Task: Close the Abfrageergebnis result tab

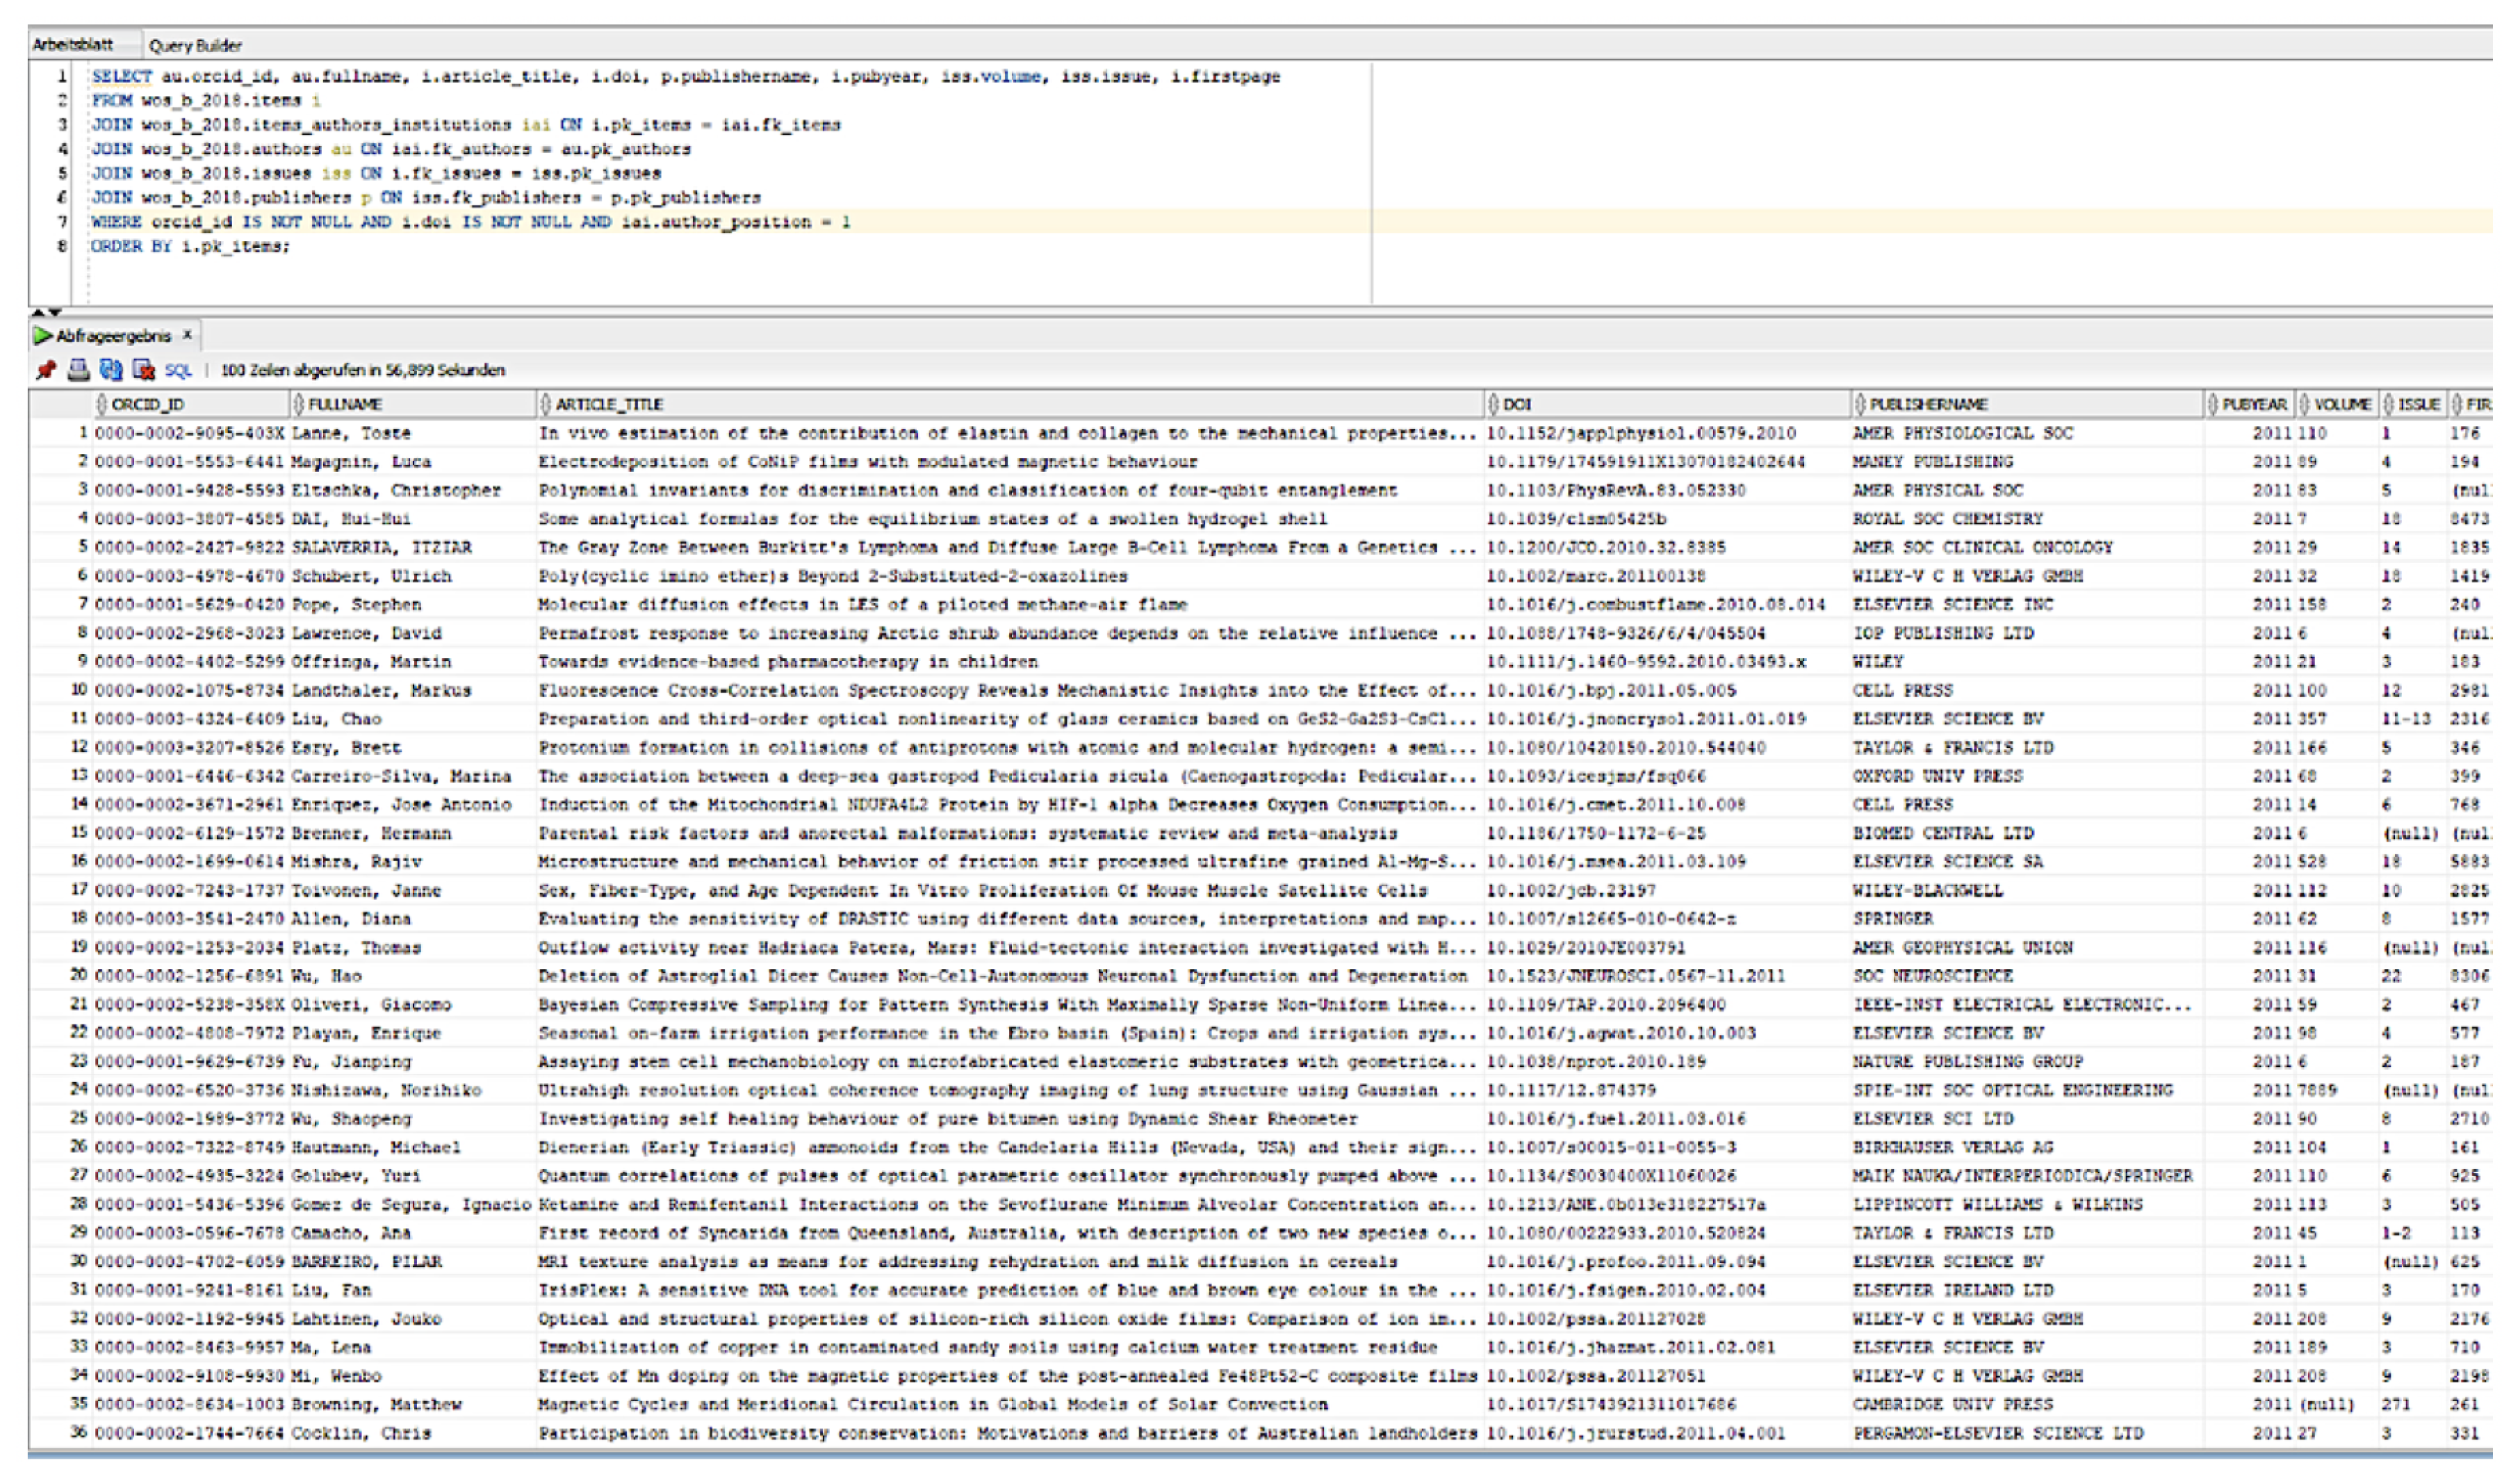Action: coord(187,335)
